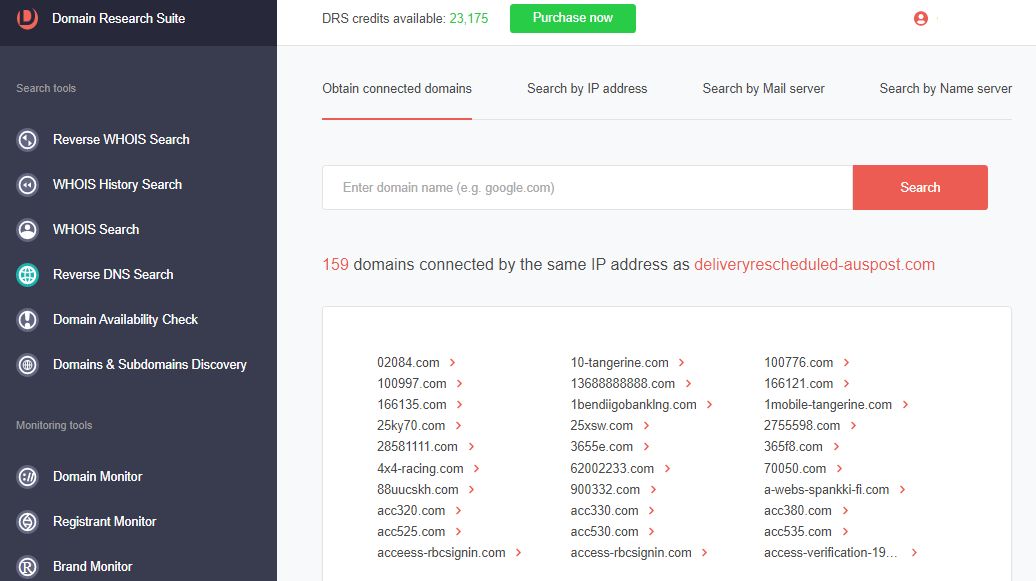This screenshot has height=581, width=1036.
Task: Click the Purchase now button
Action: point(572,18)
